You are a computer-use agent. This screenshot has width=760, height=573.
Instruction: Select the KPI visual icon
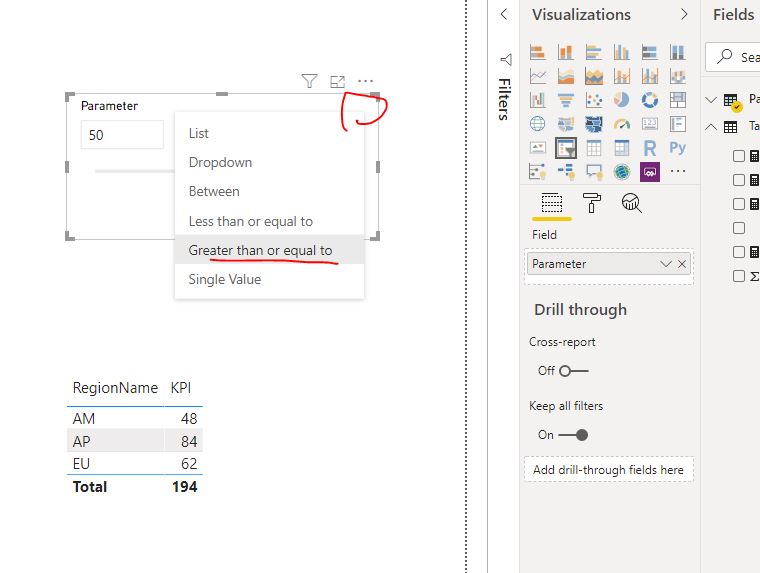[x=538, y=147]
